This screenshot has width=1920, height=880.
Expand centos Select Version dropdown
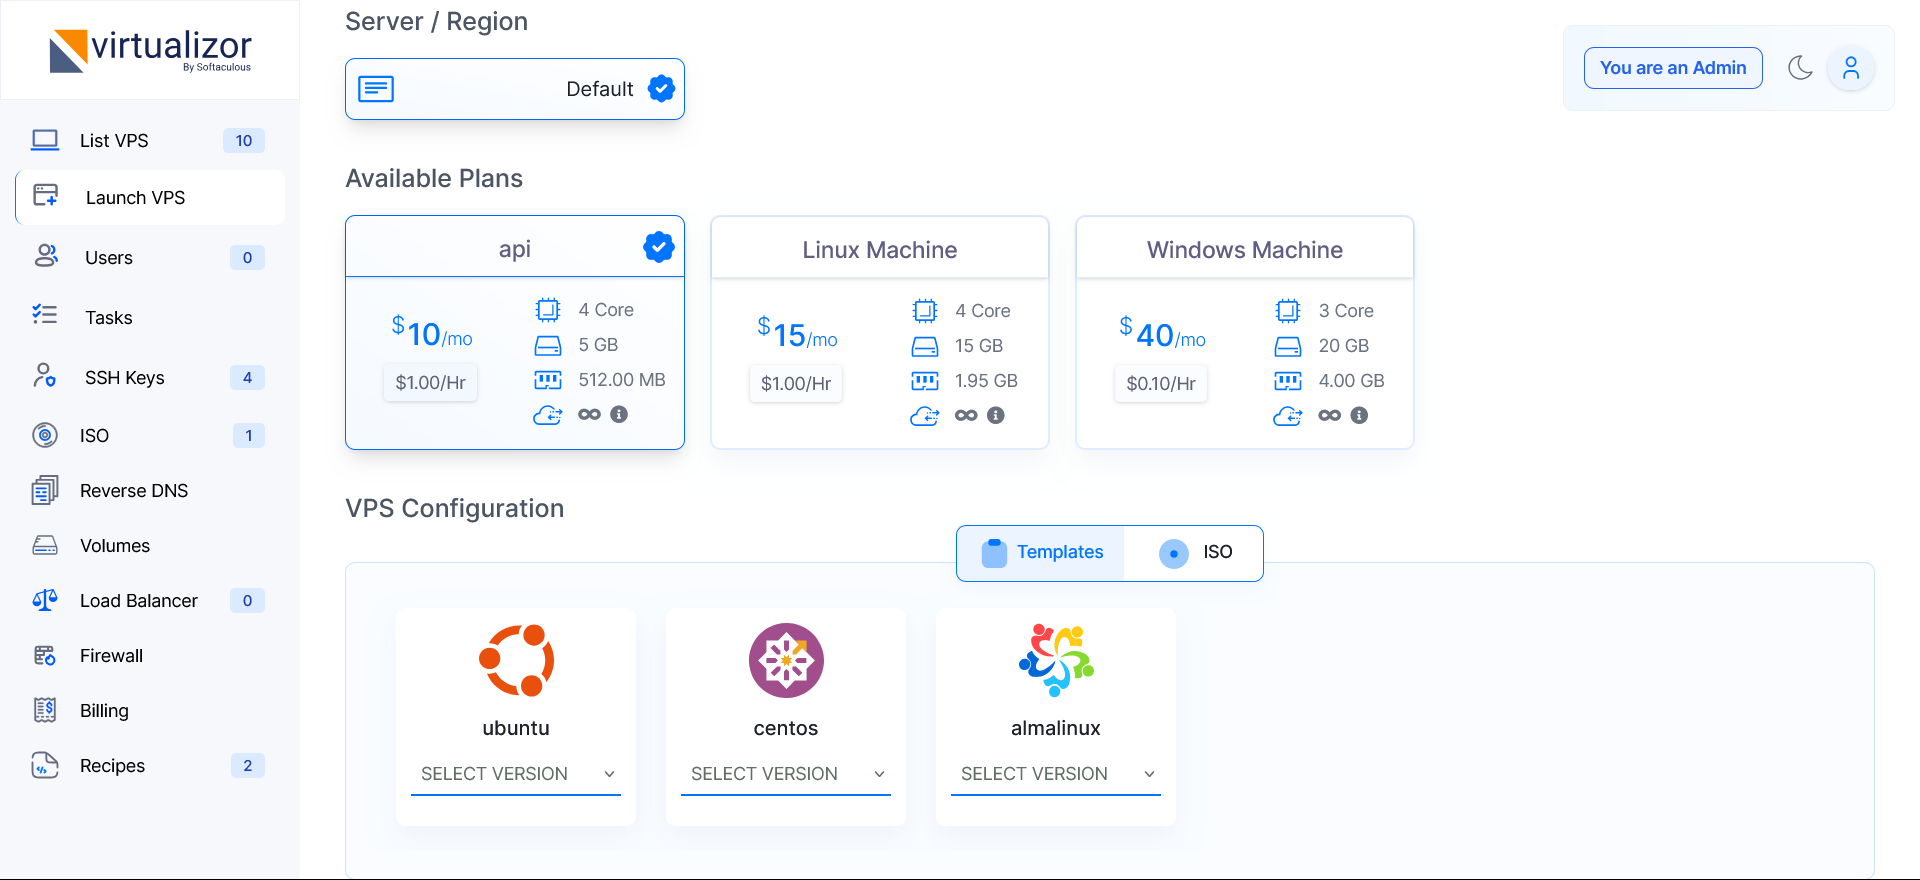coord(786,774)
